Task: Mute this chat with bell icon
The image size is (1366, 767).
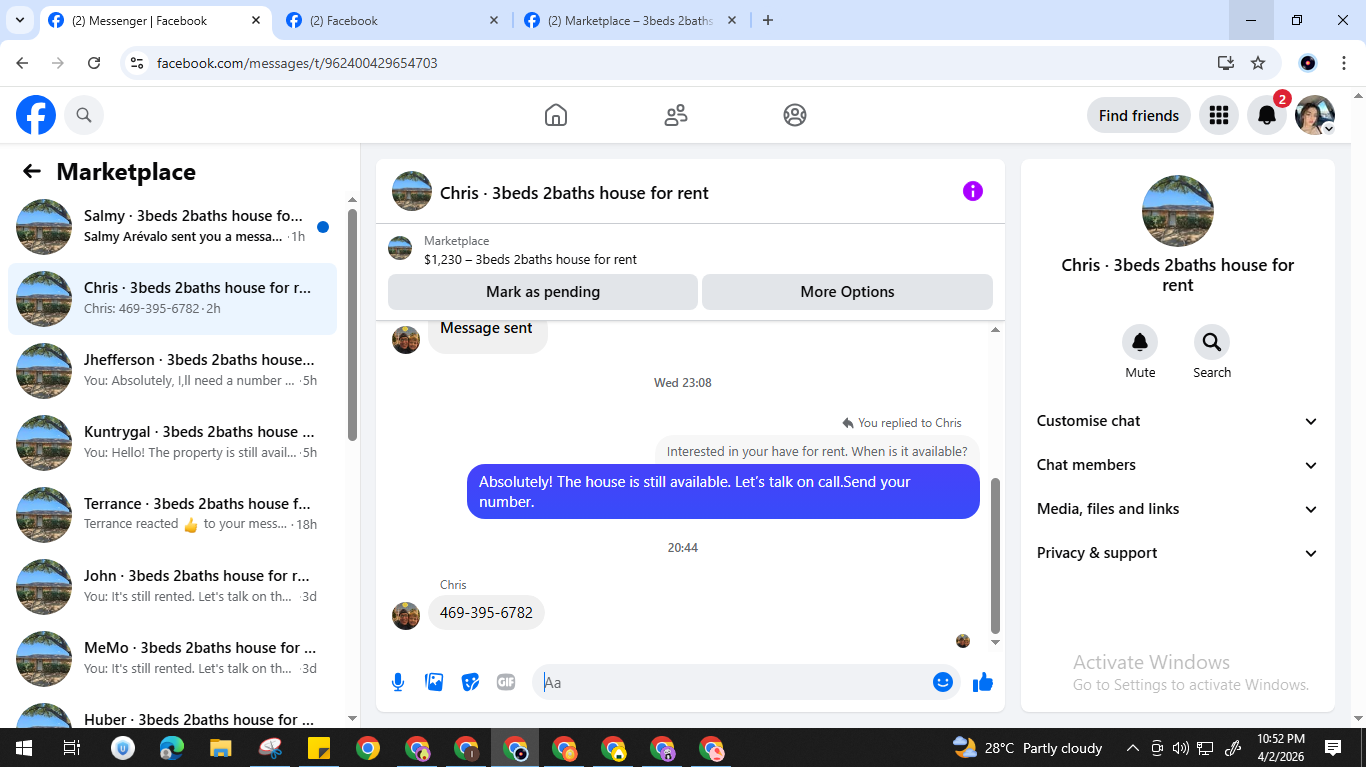Action: (x=1140, y=342)
